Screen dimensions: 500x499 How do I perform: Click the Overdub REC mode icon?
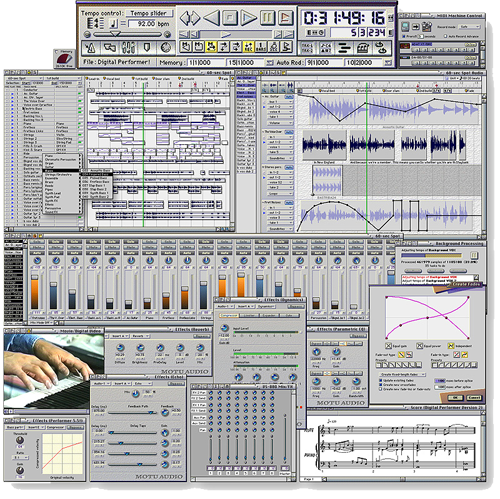click(248, 47)
